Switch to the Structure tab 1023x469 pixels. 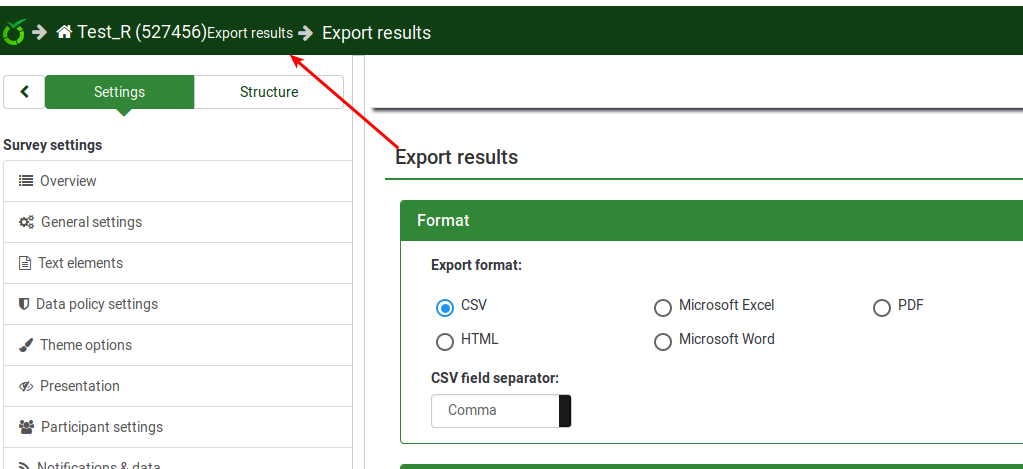(268, 92)
